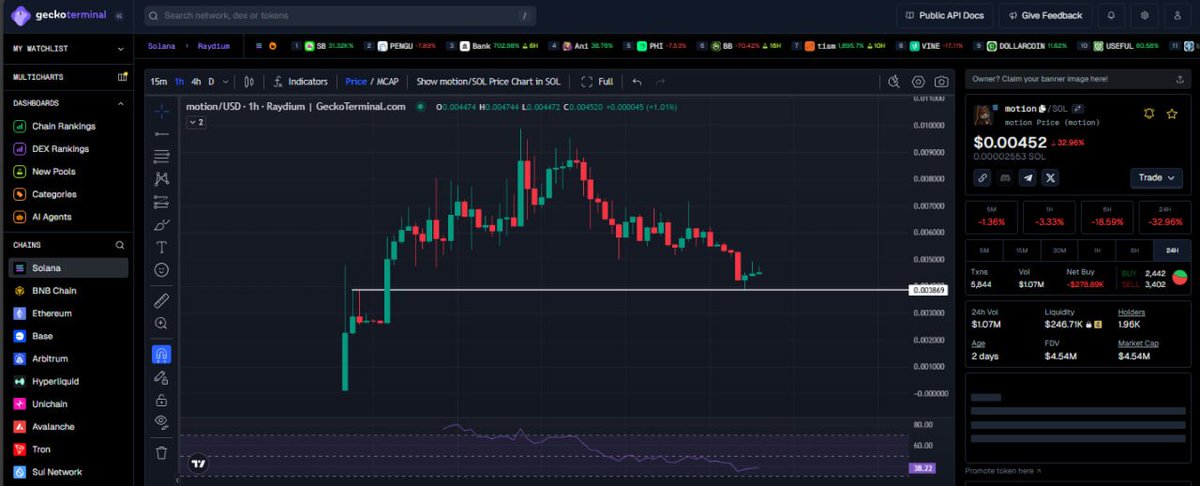Open site settings gear in top header

point(1145,16)
